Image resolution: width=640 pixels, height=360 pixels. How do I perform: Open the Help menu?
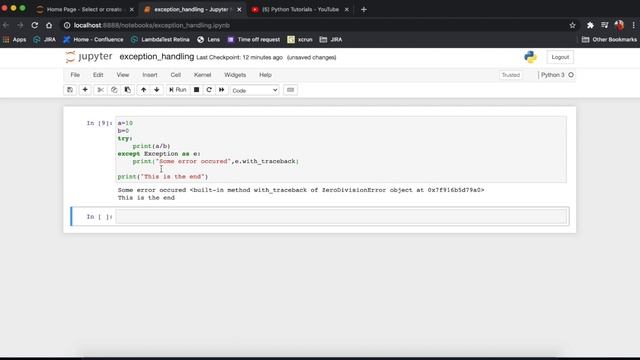click(x=265, y=75)
